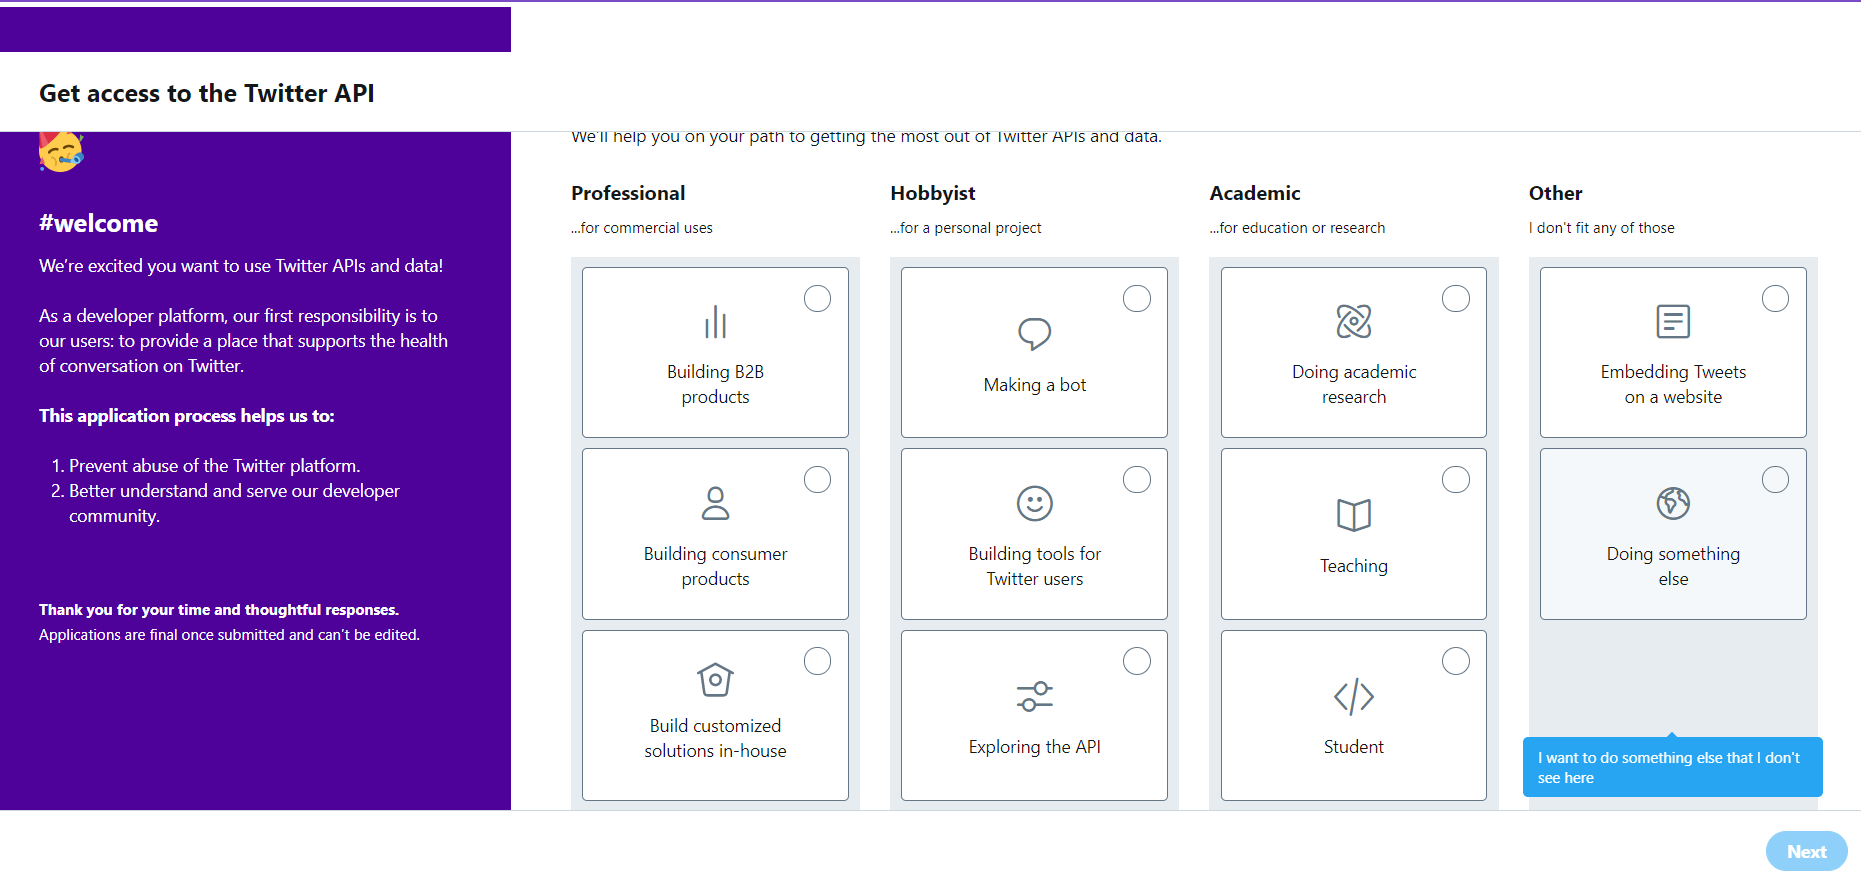Screen dimensions: 1861x877
Task: Click the bar chart icon on Building B2B products
Action: 715,321
